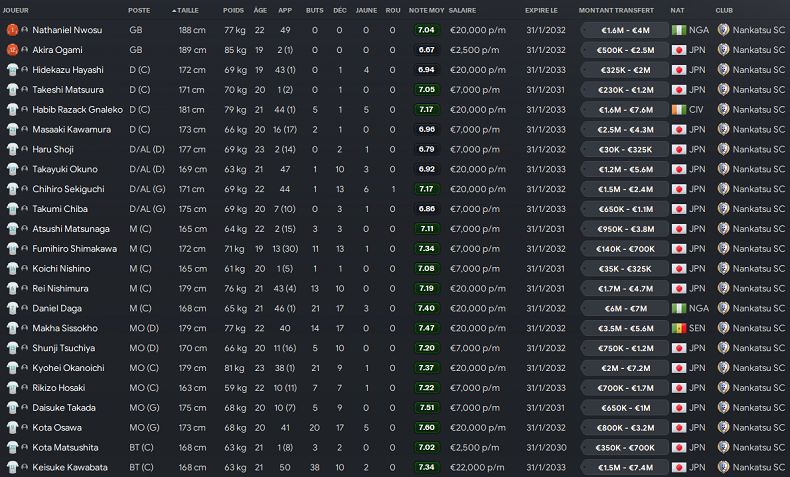Open Keisuke Kawabata's player profile
Screen dimensions: 790x477
click(x=68, y=467)
